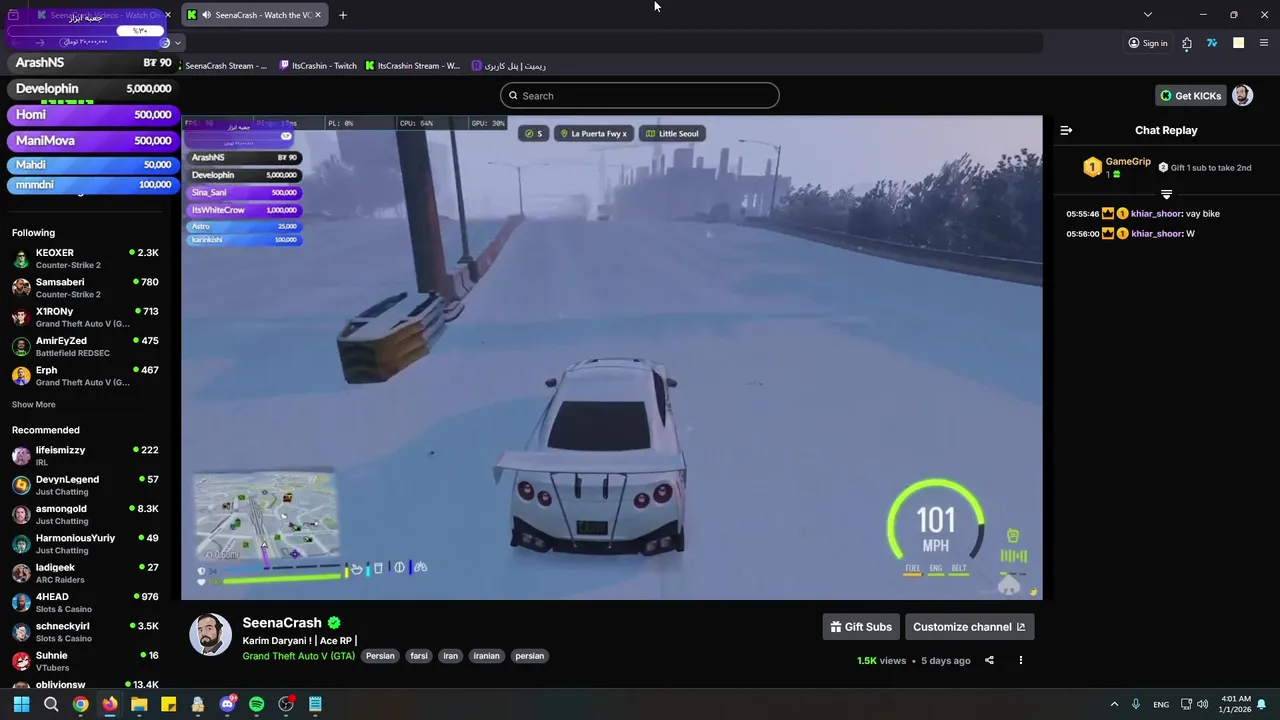This screenshot has width=1280, height=720.
Task: Click the SeenaCrash channel avatar
Action: (x=211, y=635)
